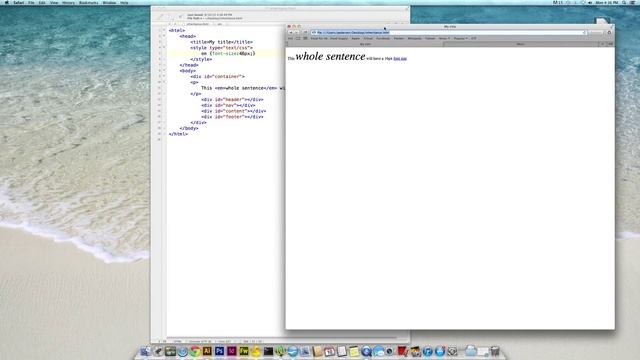
Task: Launch Google Chrome from the dock
Action: click(195, 351)
